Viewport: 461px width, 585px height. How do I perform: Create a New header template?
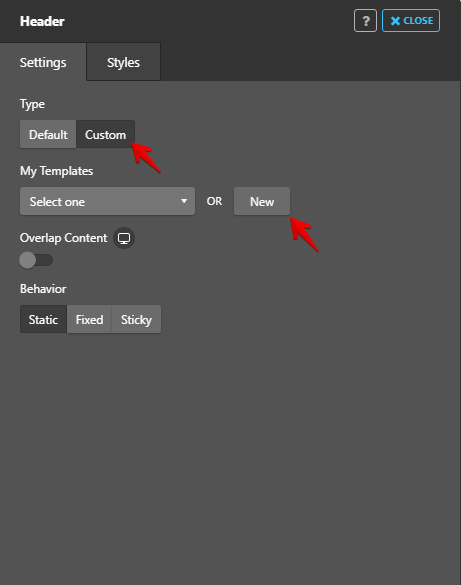coord(262,201)
